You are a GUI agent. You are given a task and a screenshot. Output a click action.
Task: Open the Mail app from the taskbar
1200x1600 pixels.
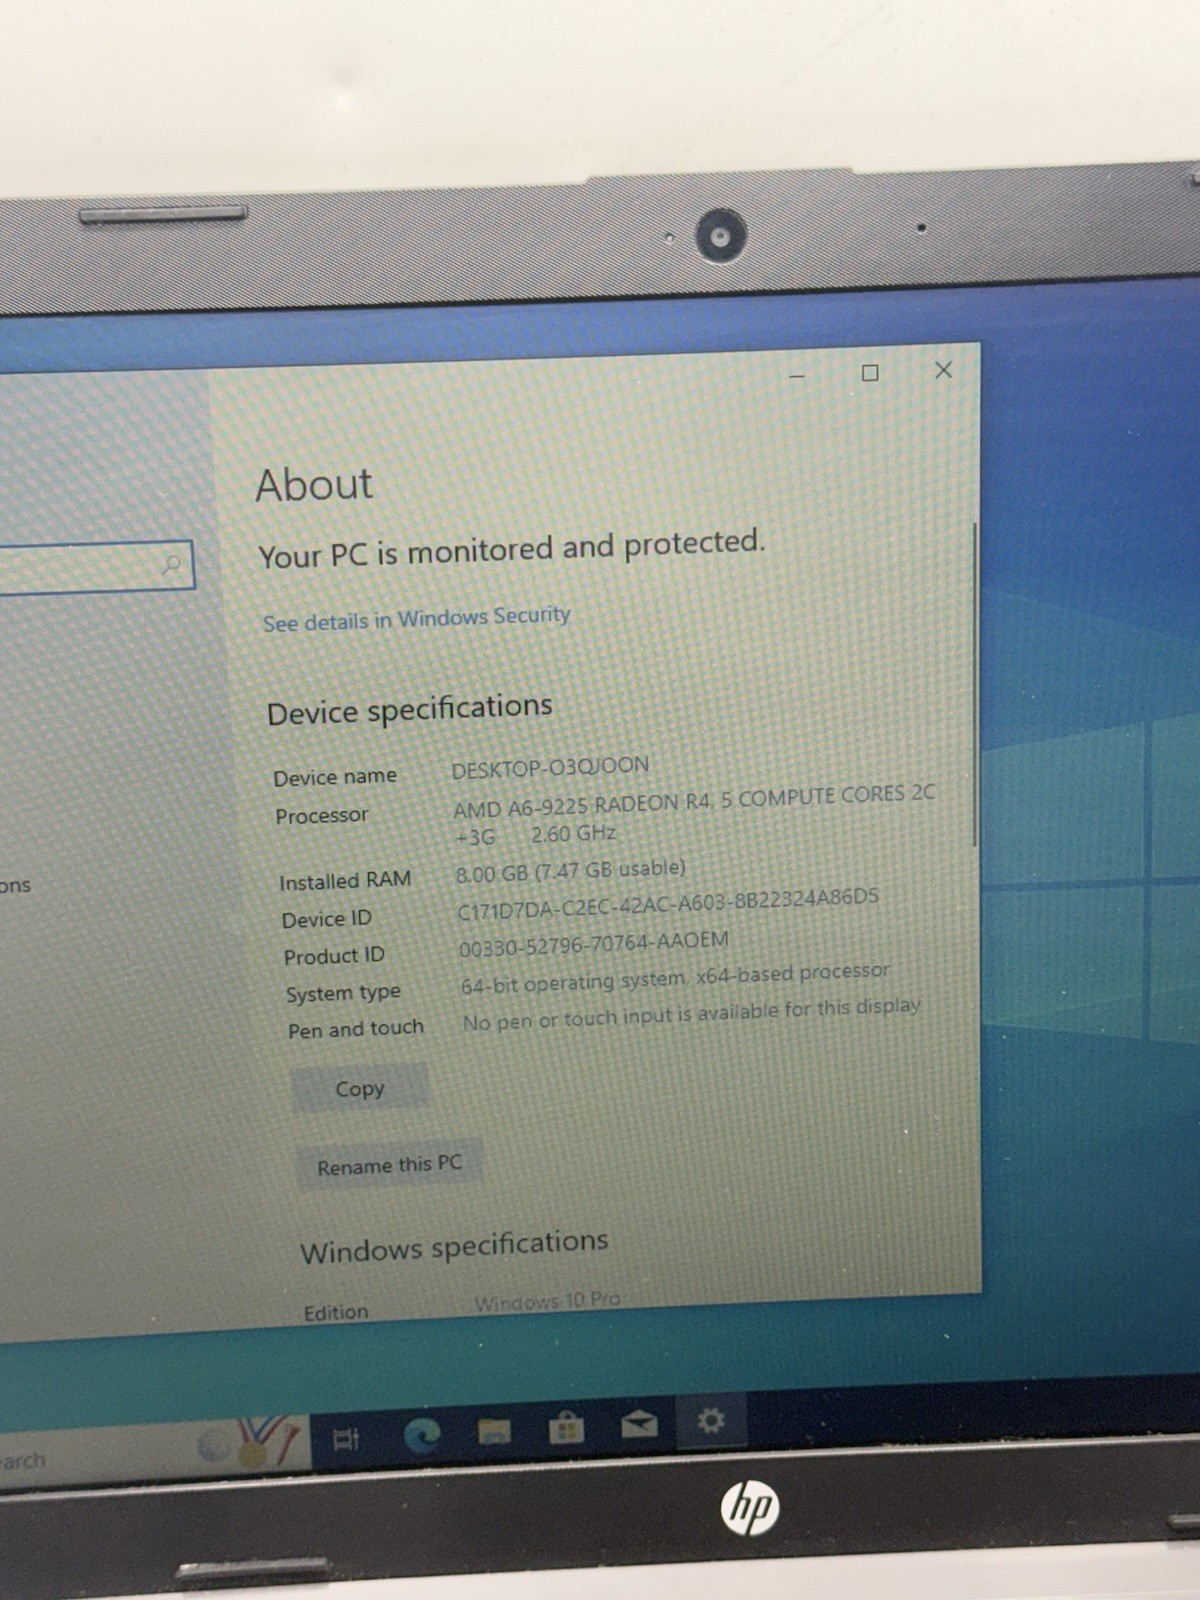click(x=639, y=1423)
